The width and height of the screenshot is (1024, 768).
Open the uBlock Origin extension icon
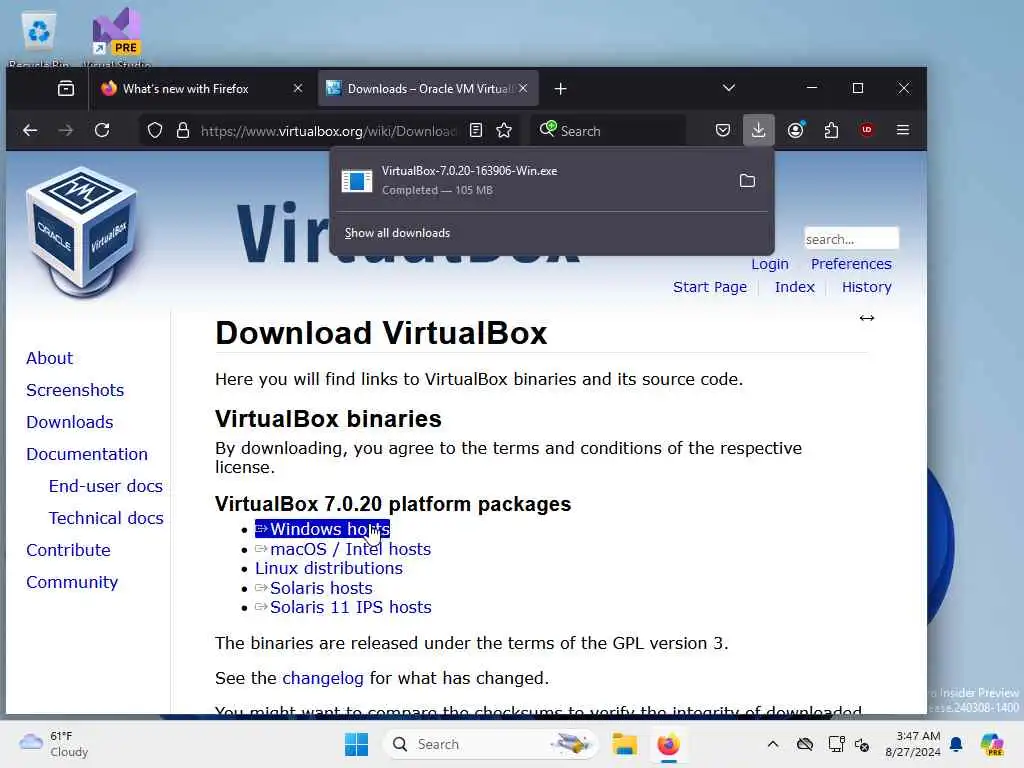(x=867, y=130)
